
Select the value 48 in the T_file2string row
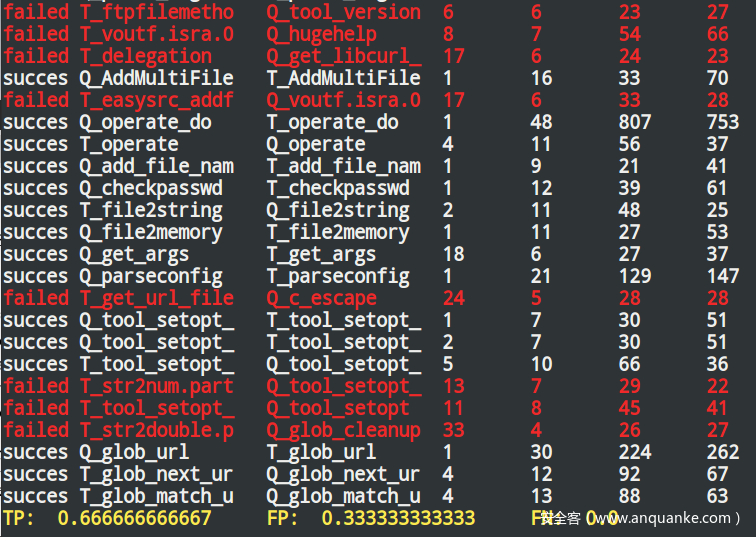(x=630, y=211)
